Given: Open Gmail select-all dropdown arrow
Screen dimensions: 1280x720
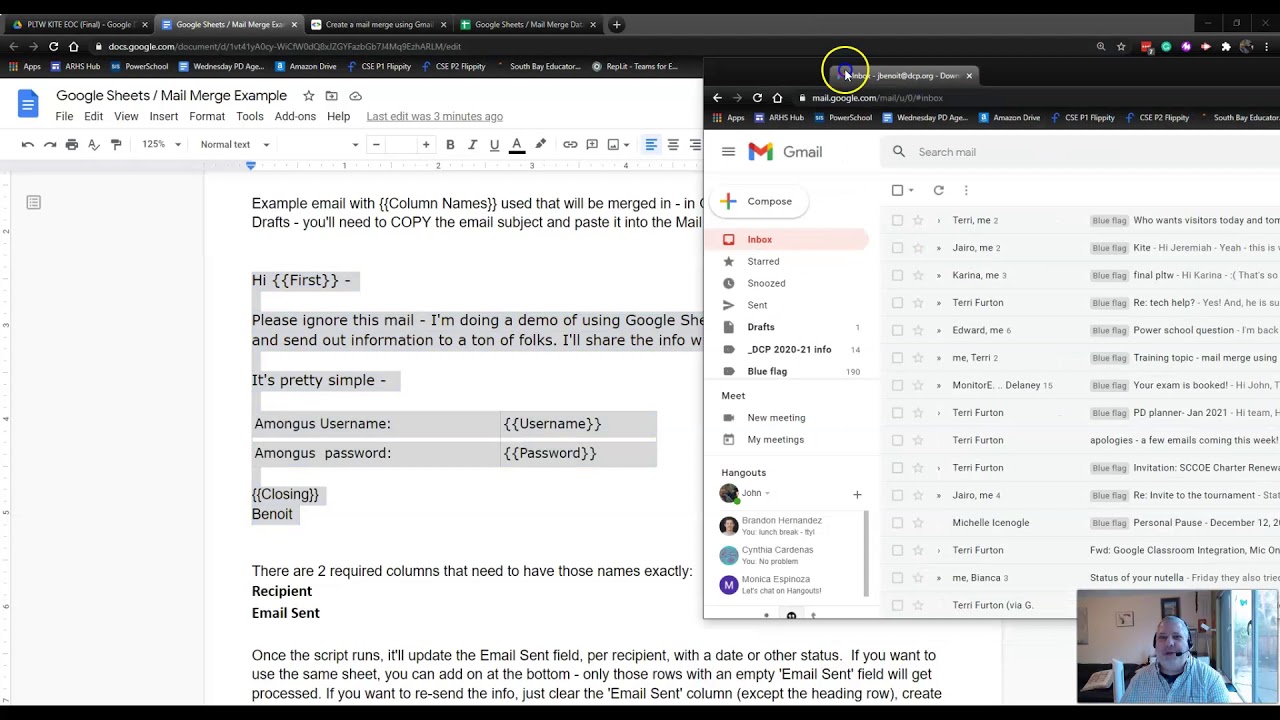Looking at the screenshot, I should [911, 190].
